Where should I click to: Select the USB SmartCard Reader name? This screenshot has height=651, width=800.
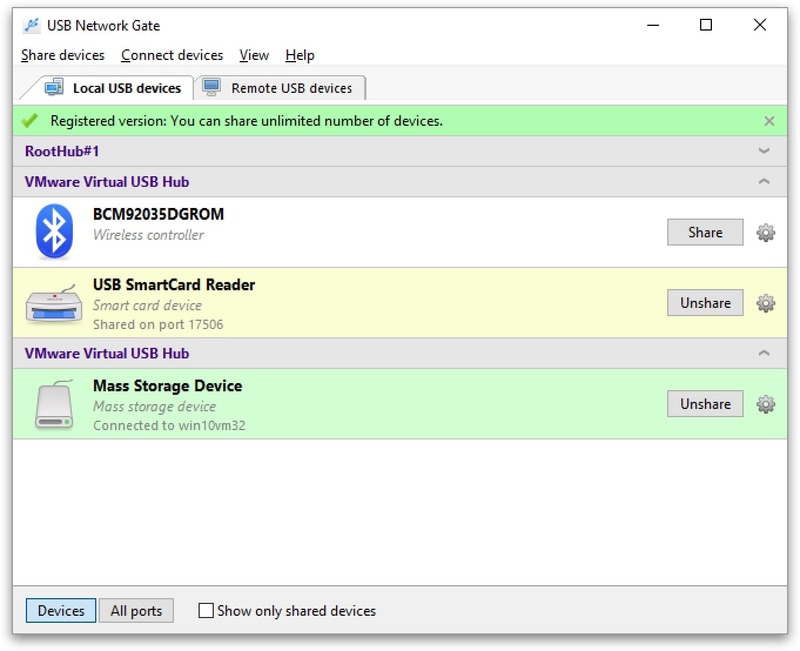[174, 285]
